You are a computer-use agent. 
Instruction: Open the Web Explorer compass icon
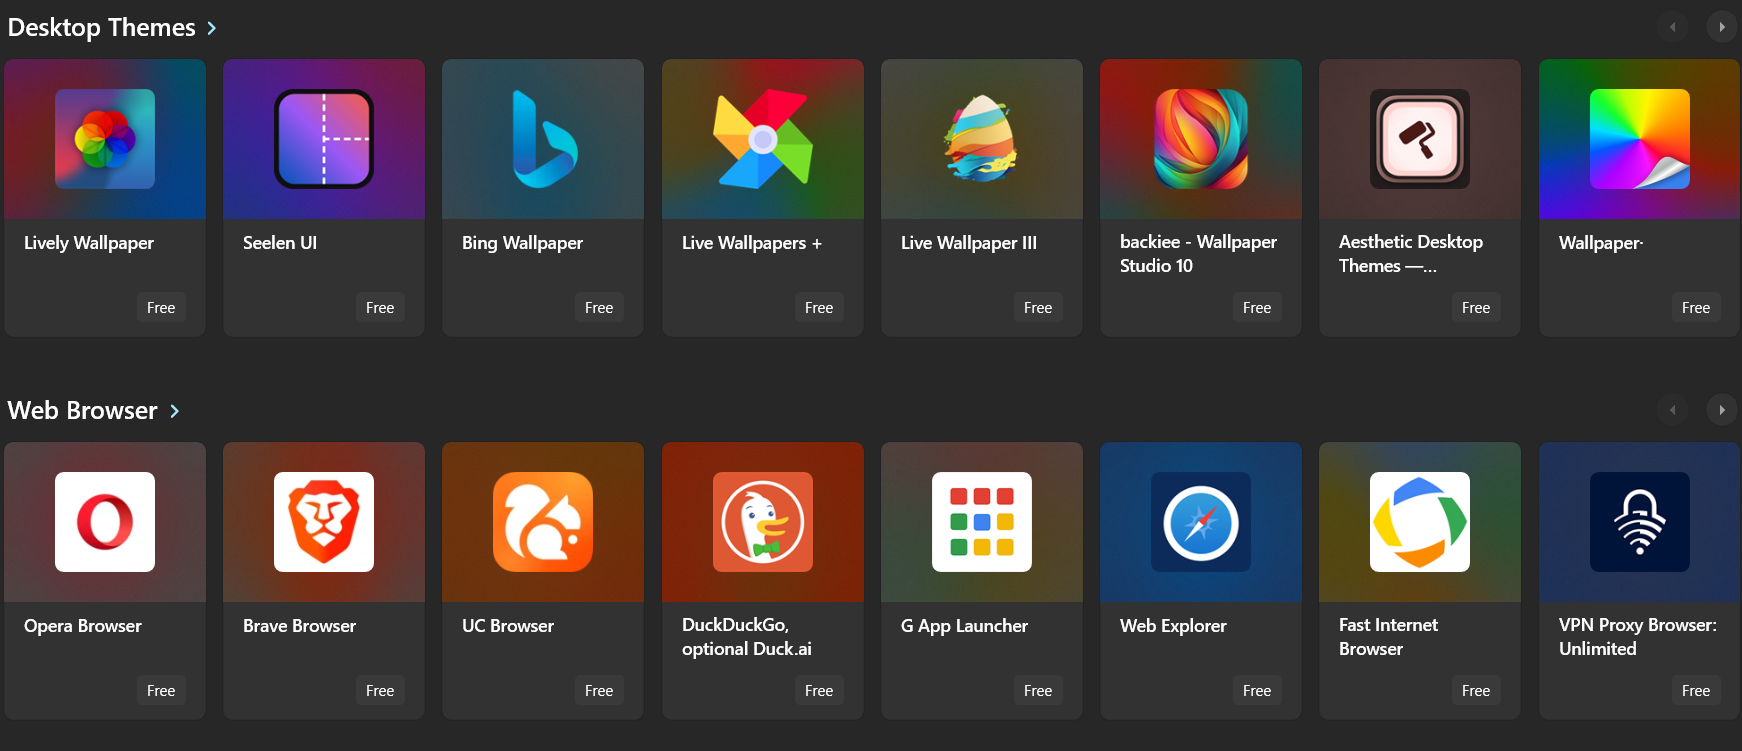[x=1201, y=522]
